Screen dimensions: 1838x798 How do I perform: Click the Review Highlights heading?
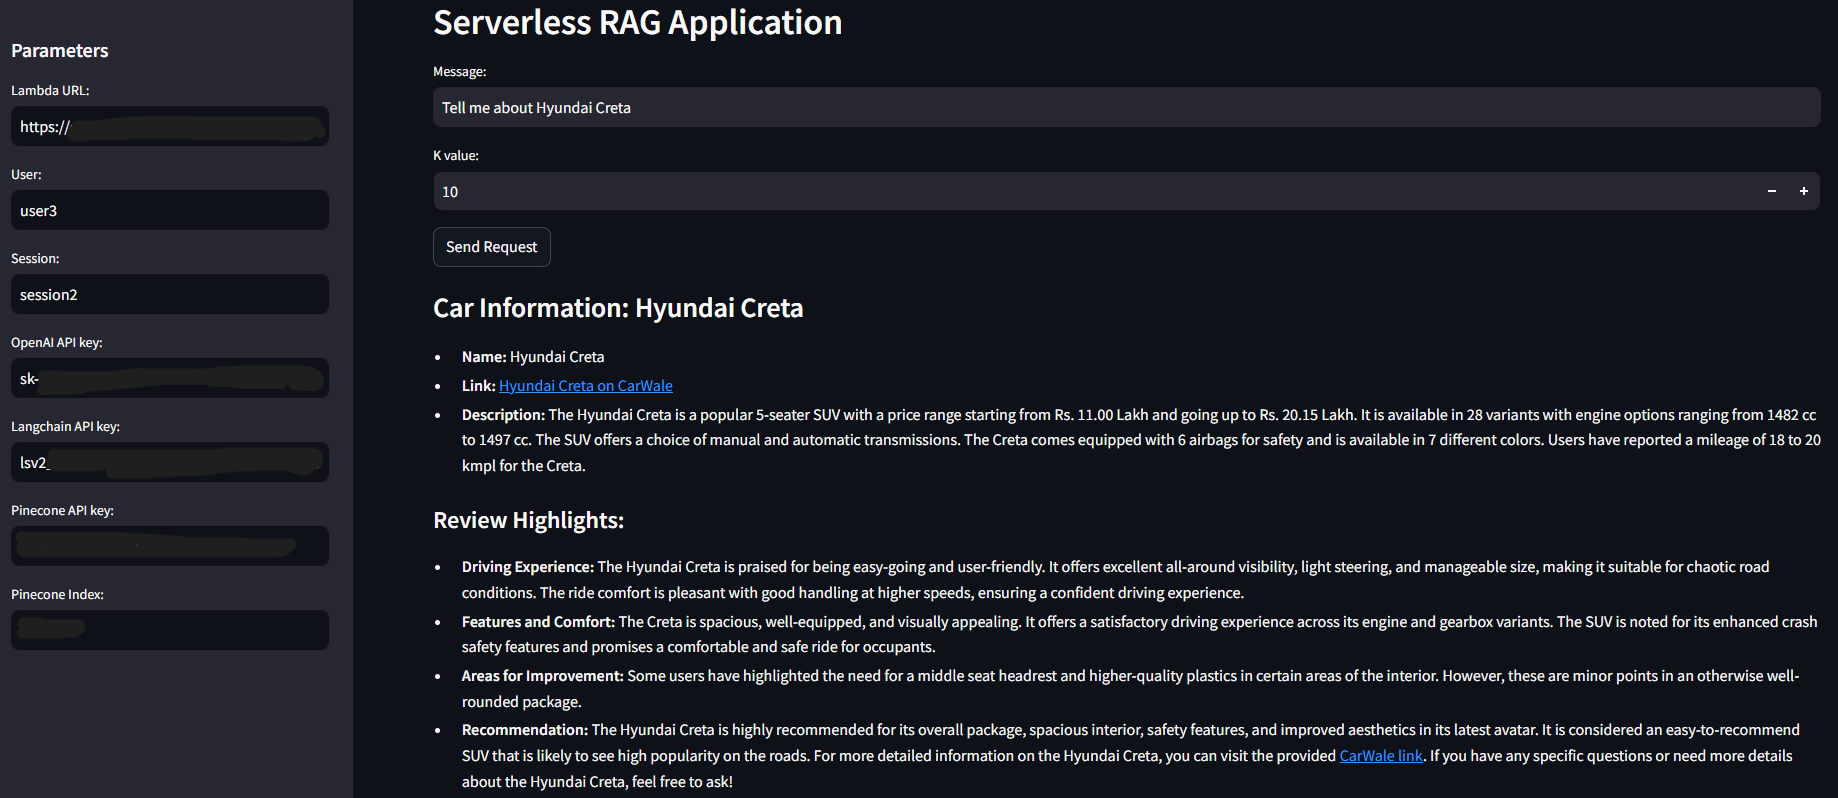(x=528, y=520)
